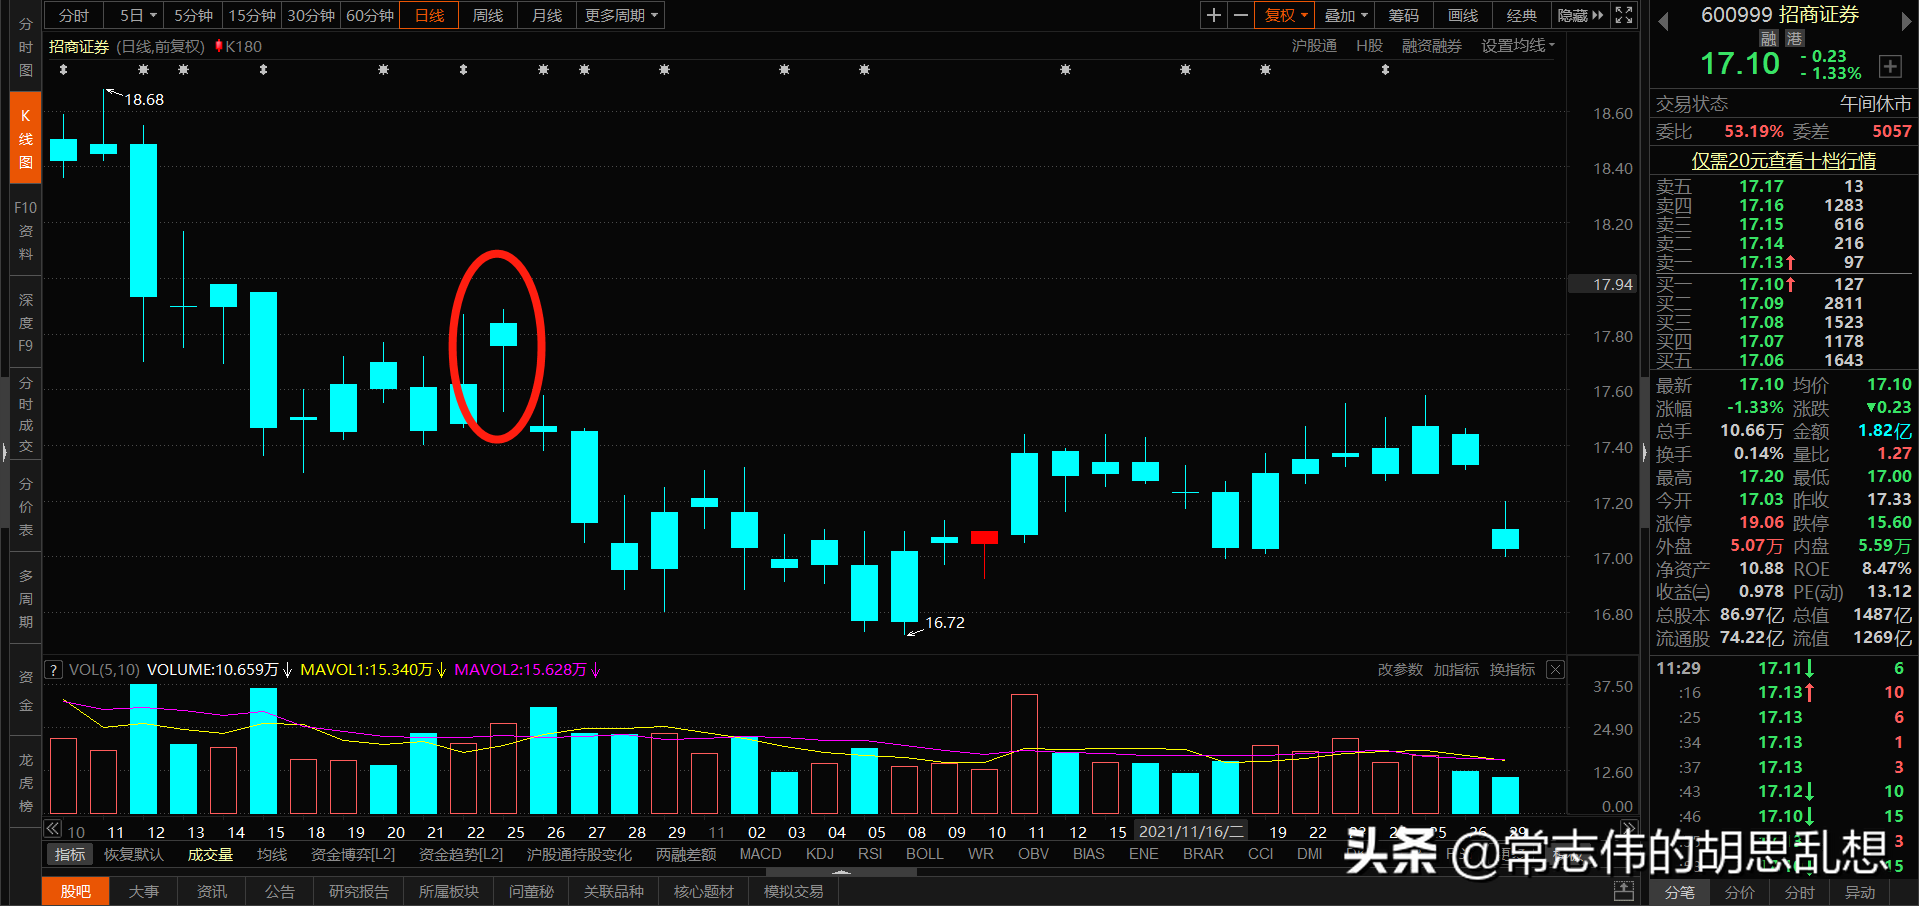Viewport: 1919px width, 906px height.
Task: Open volume help via the ? icon
Action: (52, 669)
